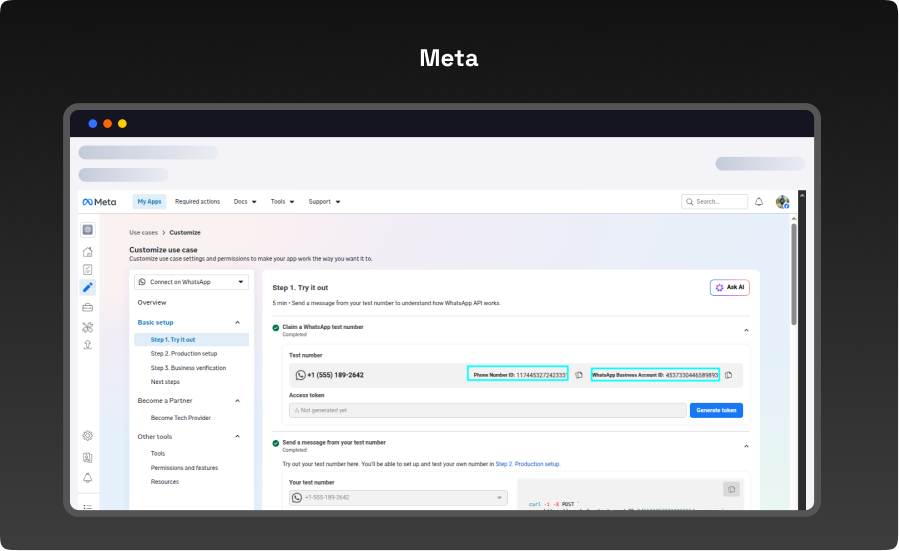
Task: Open the Your test number dropdown
Action: tap(398, 498)
